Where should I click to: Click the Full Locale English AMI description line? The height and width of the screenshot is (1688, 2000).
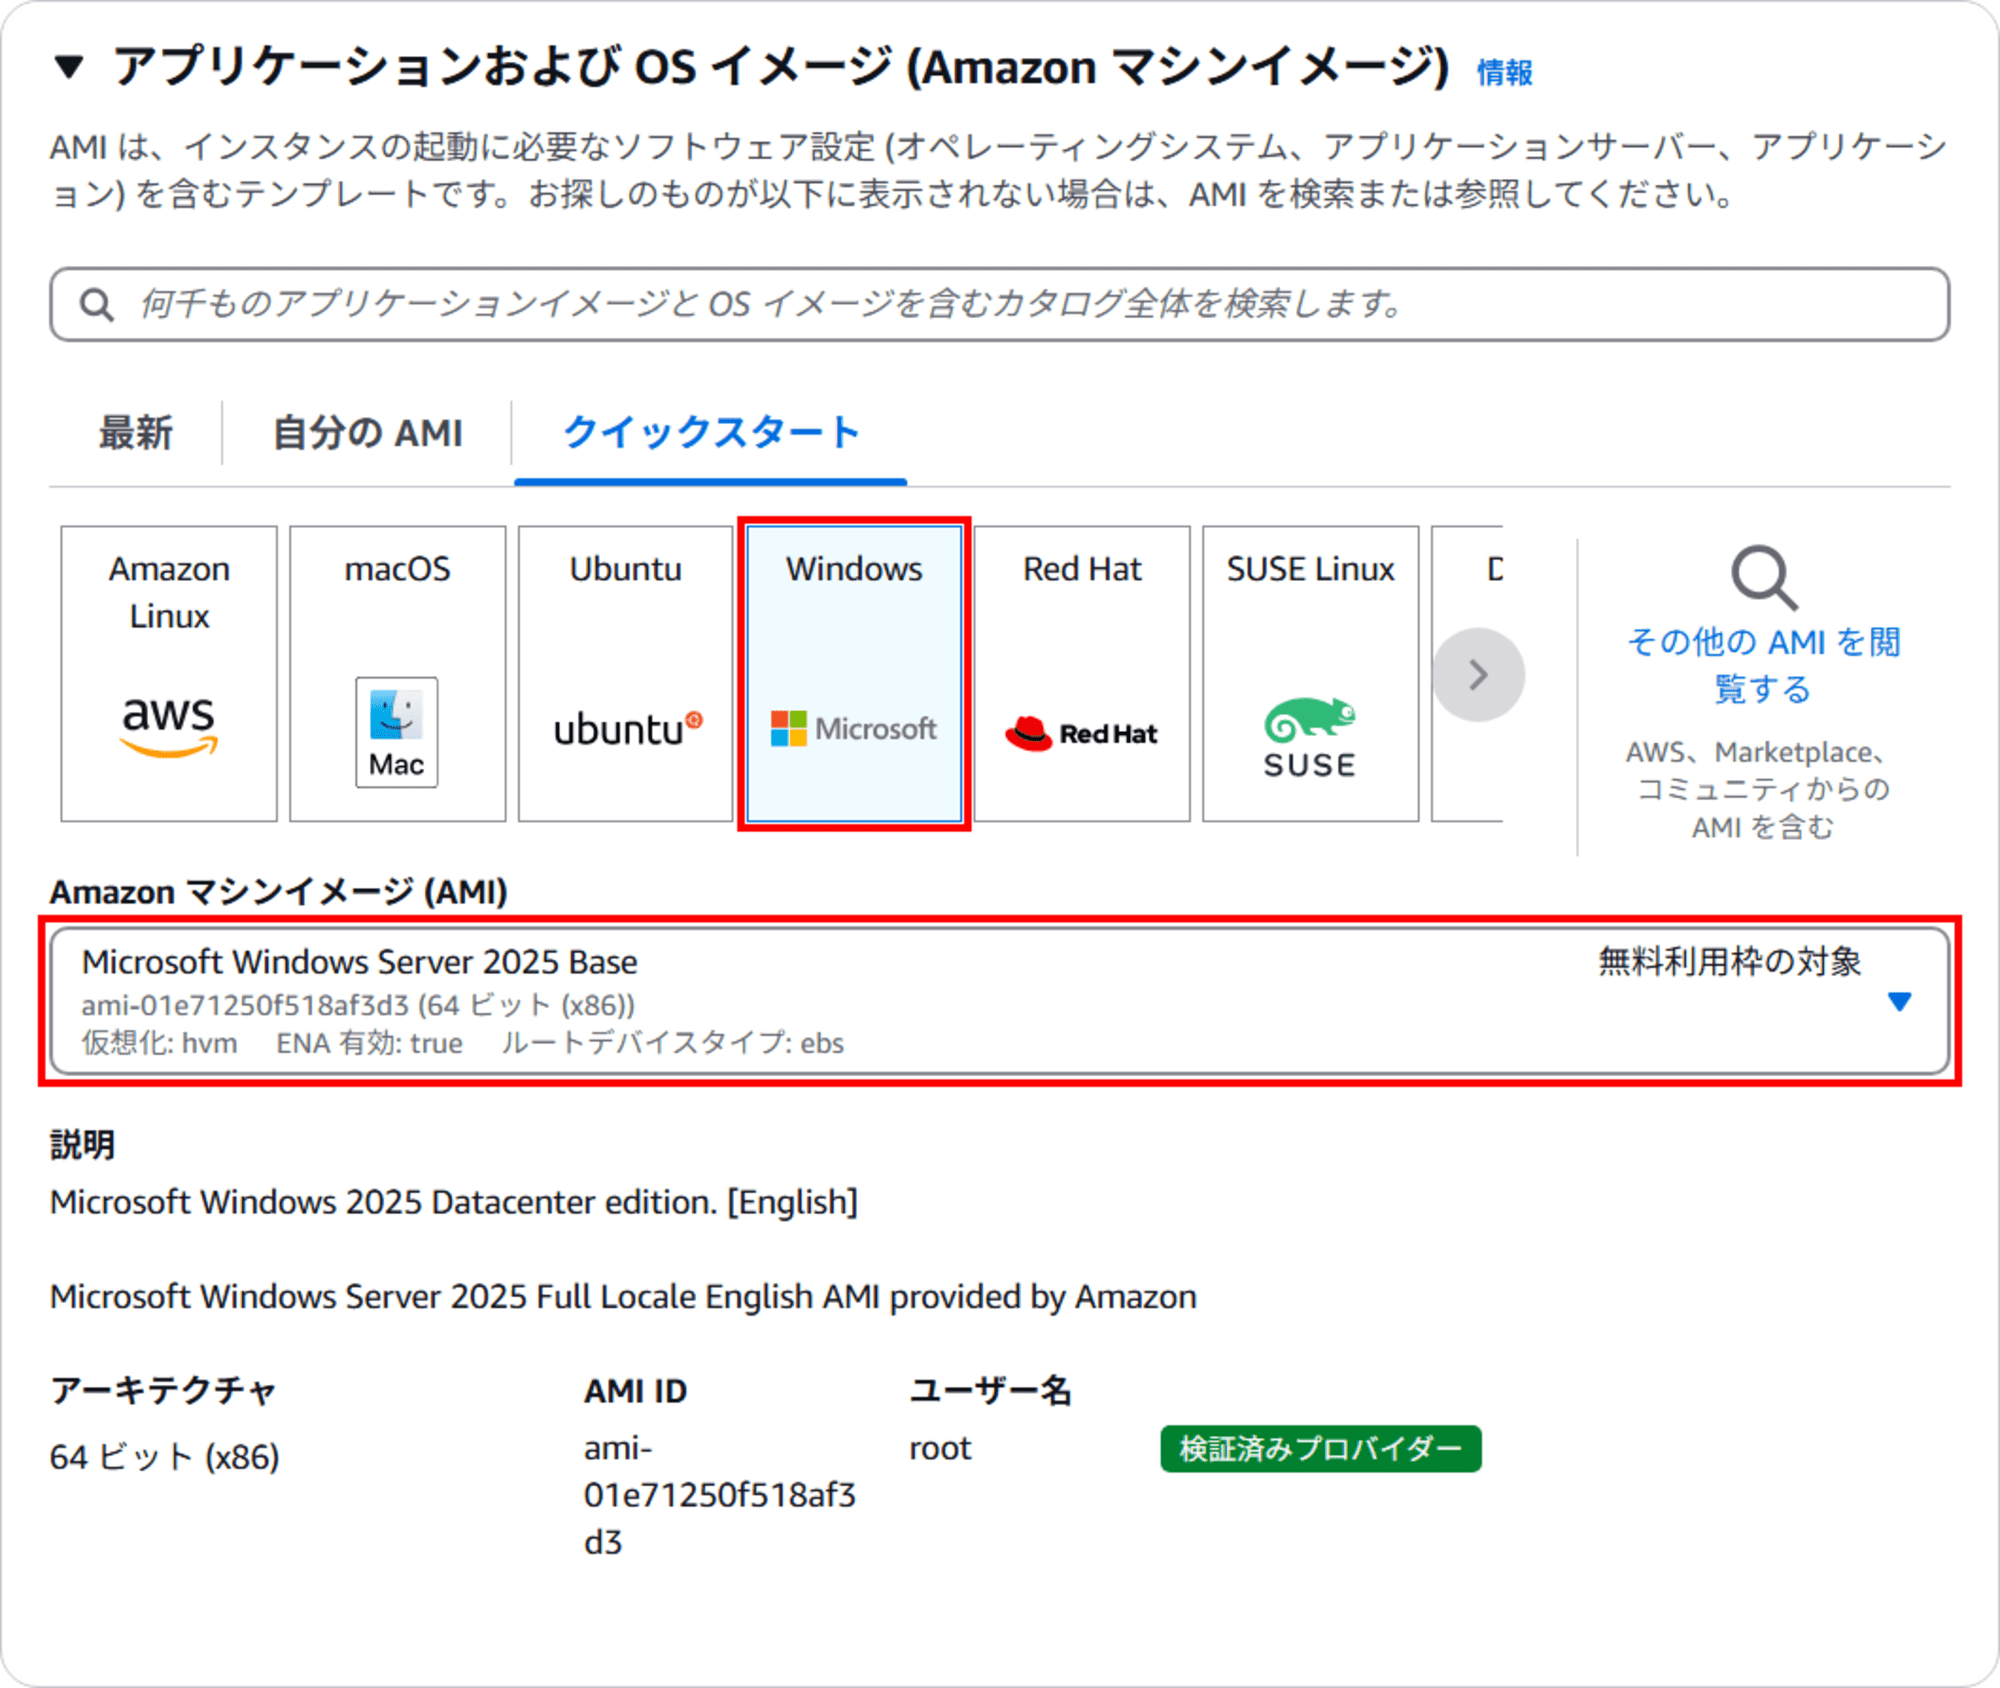(x=623, y=1297)
